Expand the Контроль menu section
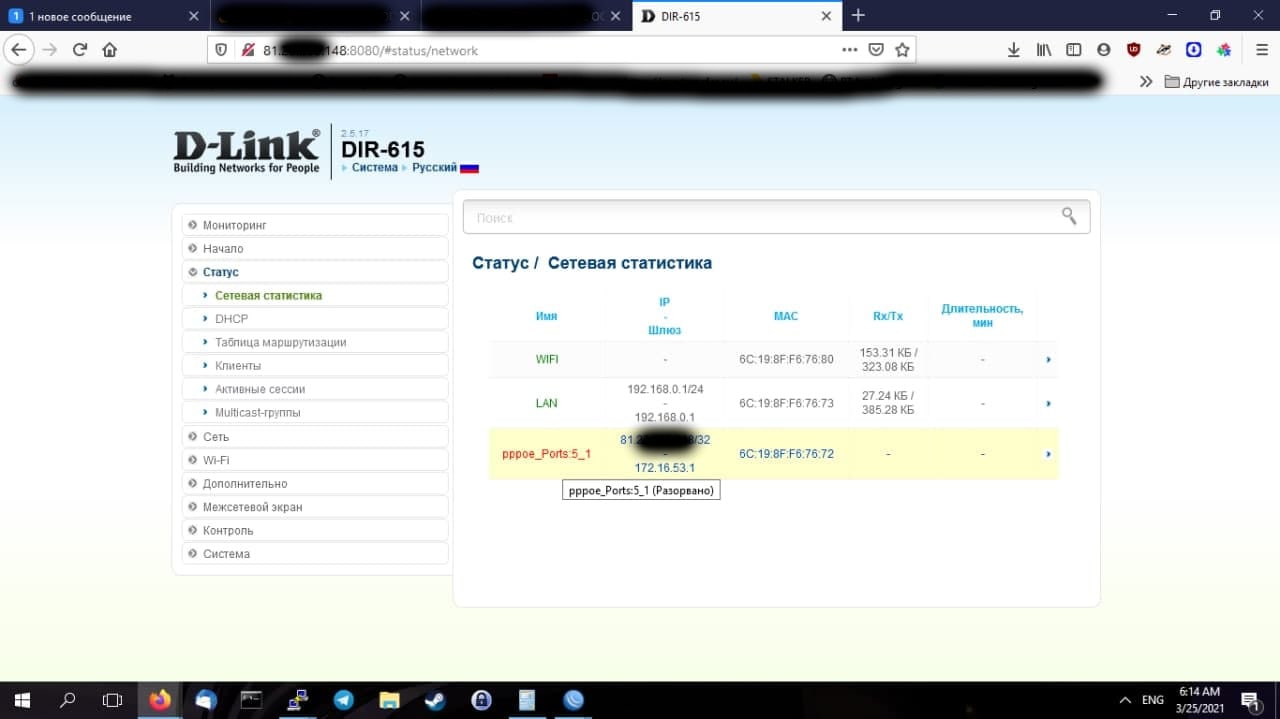The width and height of the screenshot is (1280, 719). [x=315, y=530]
